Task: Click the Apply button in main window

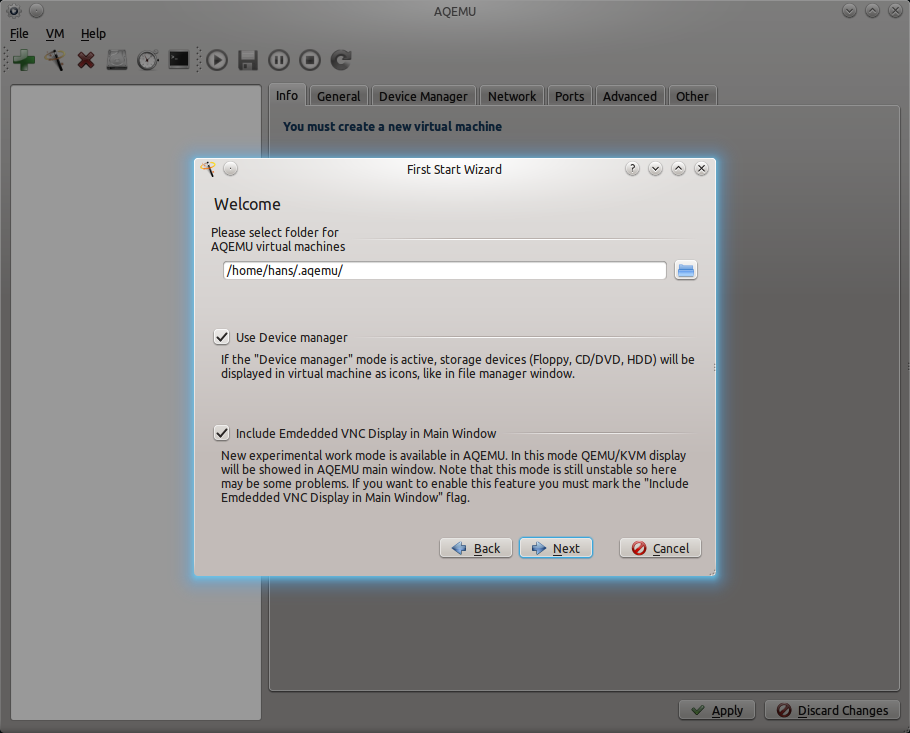Action: [717, 710]
